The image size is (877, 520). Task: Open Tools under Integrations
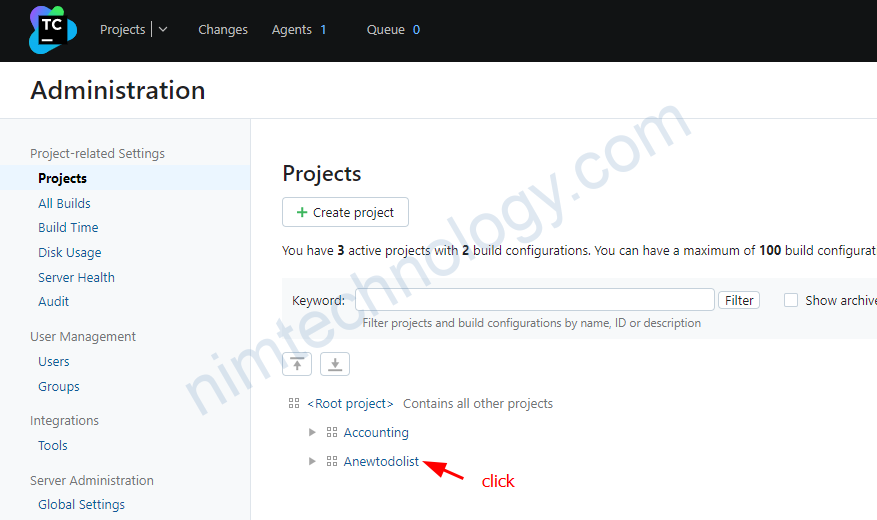[x=53, y=446]
